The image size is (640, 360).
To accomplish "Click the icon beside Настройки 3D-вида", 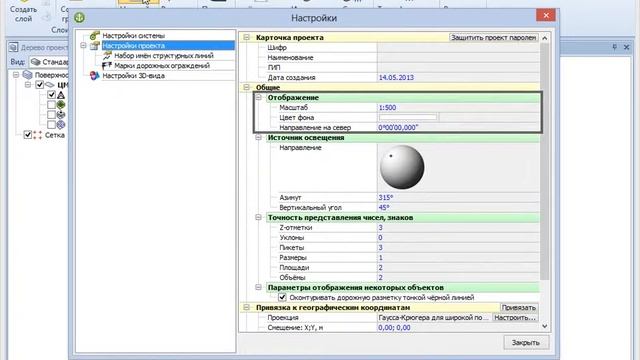I will point(95,76).
